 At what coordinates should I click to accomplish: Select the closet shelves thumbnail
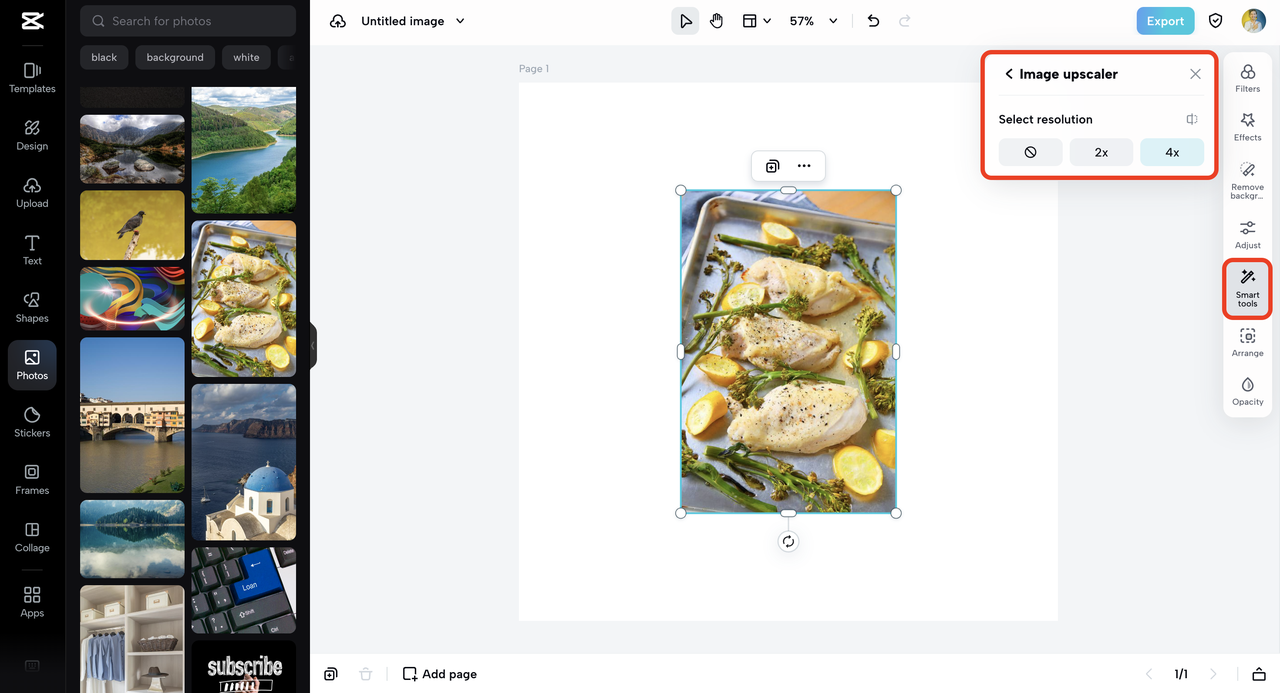[132, 639]
